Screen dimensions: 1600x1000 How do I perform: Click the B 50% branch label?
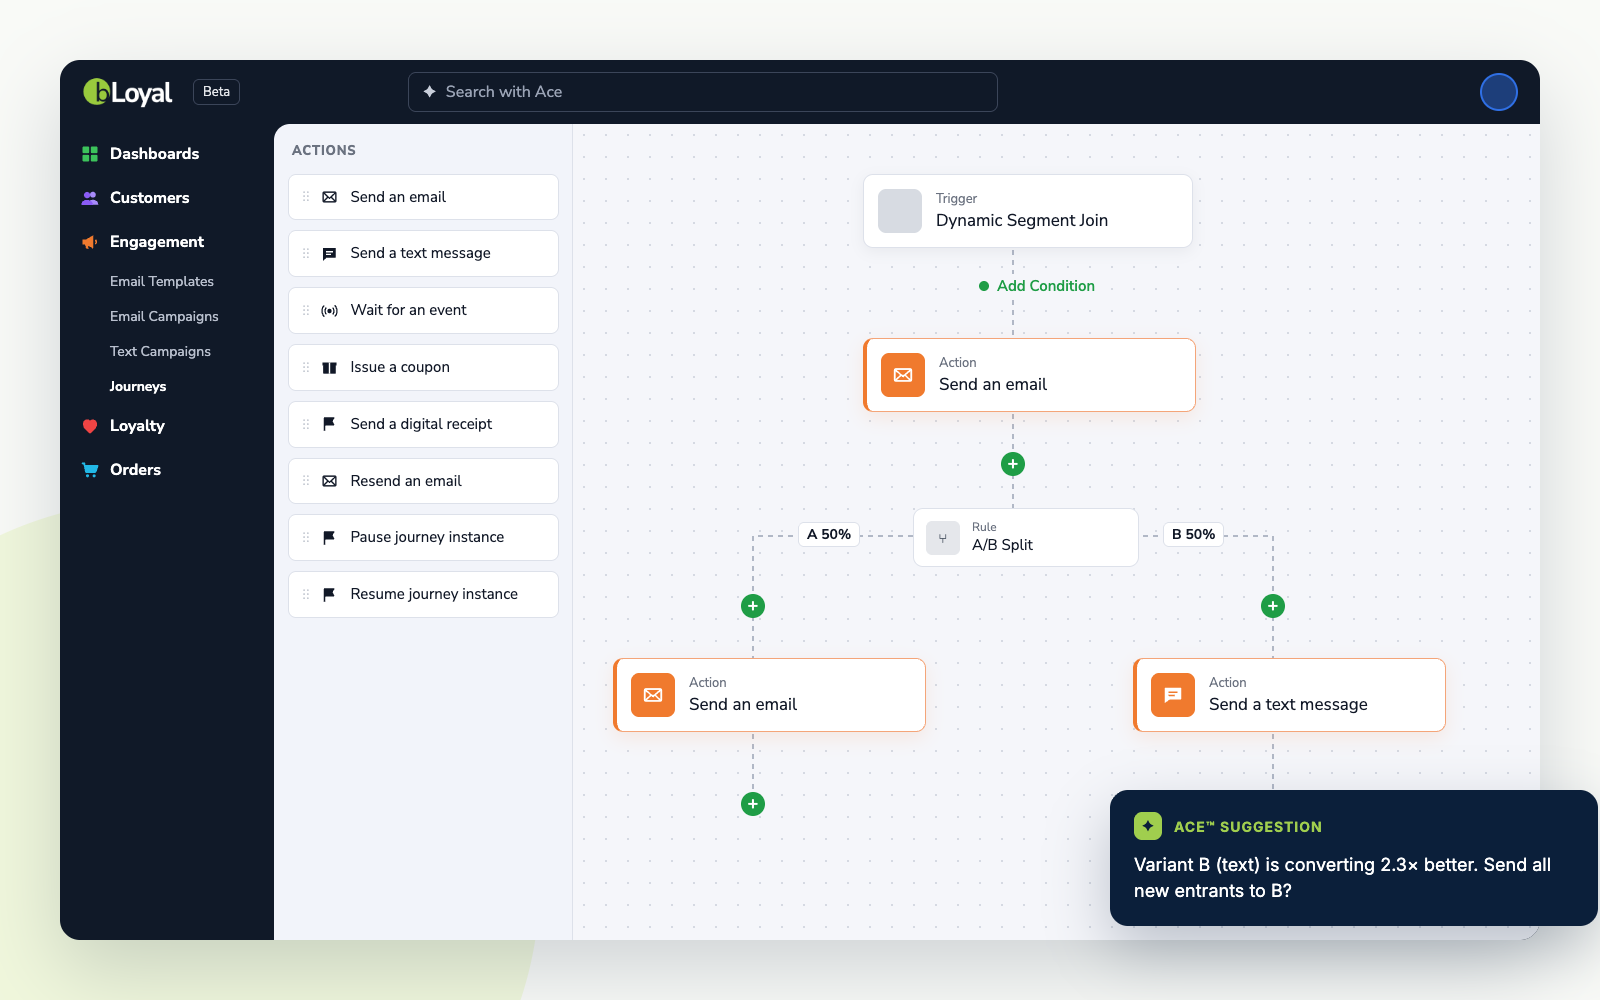point(1194,535)
